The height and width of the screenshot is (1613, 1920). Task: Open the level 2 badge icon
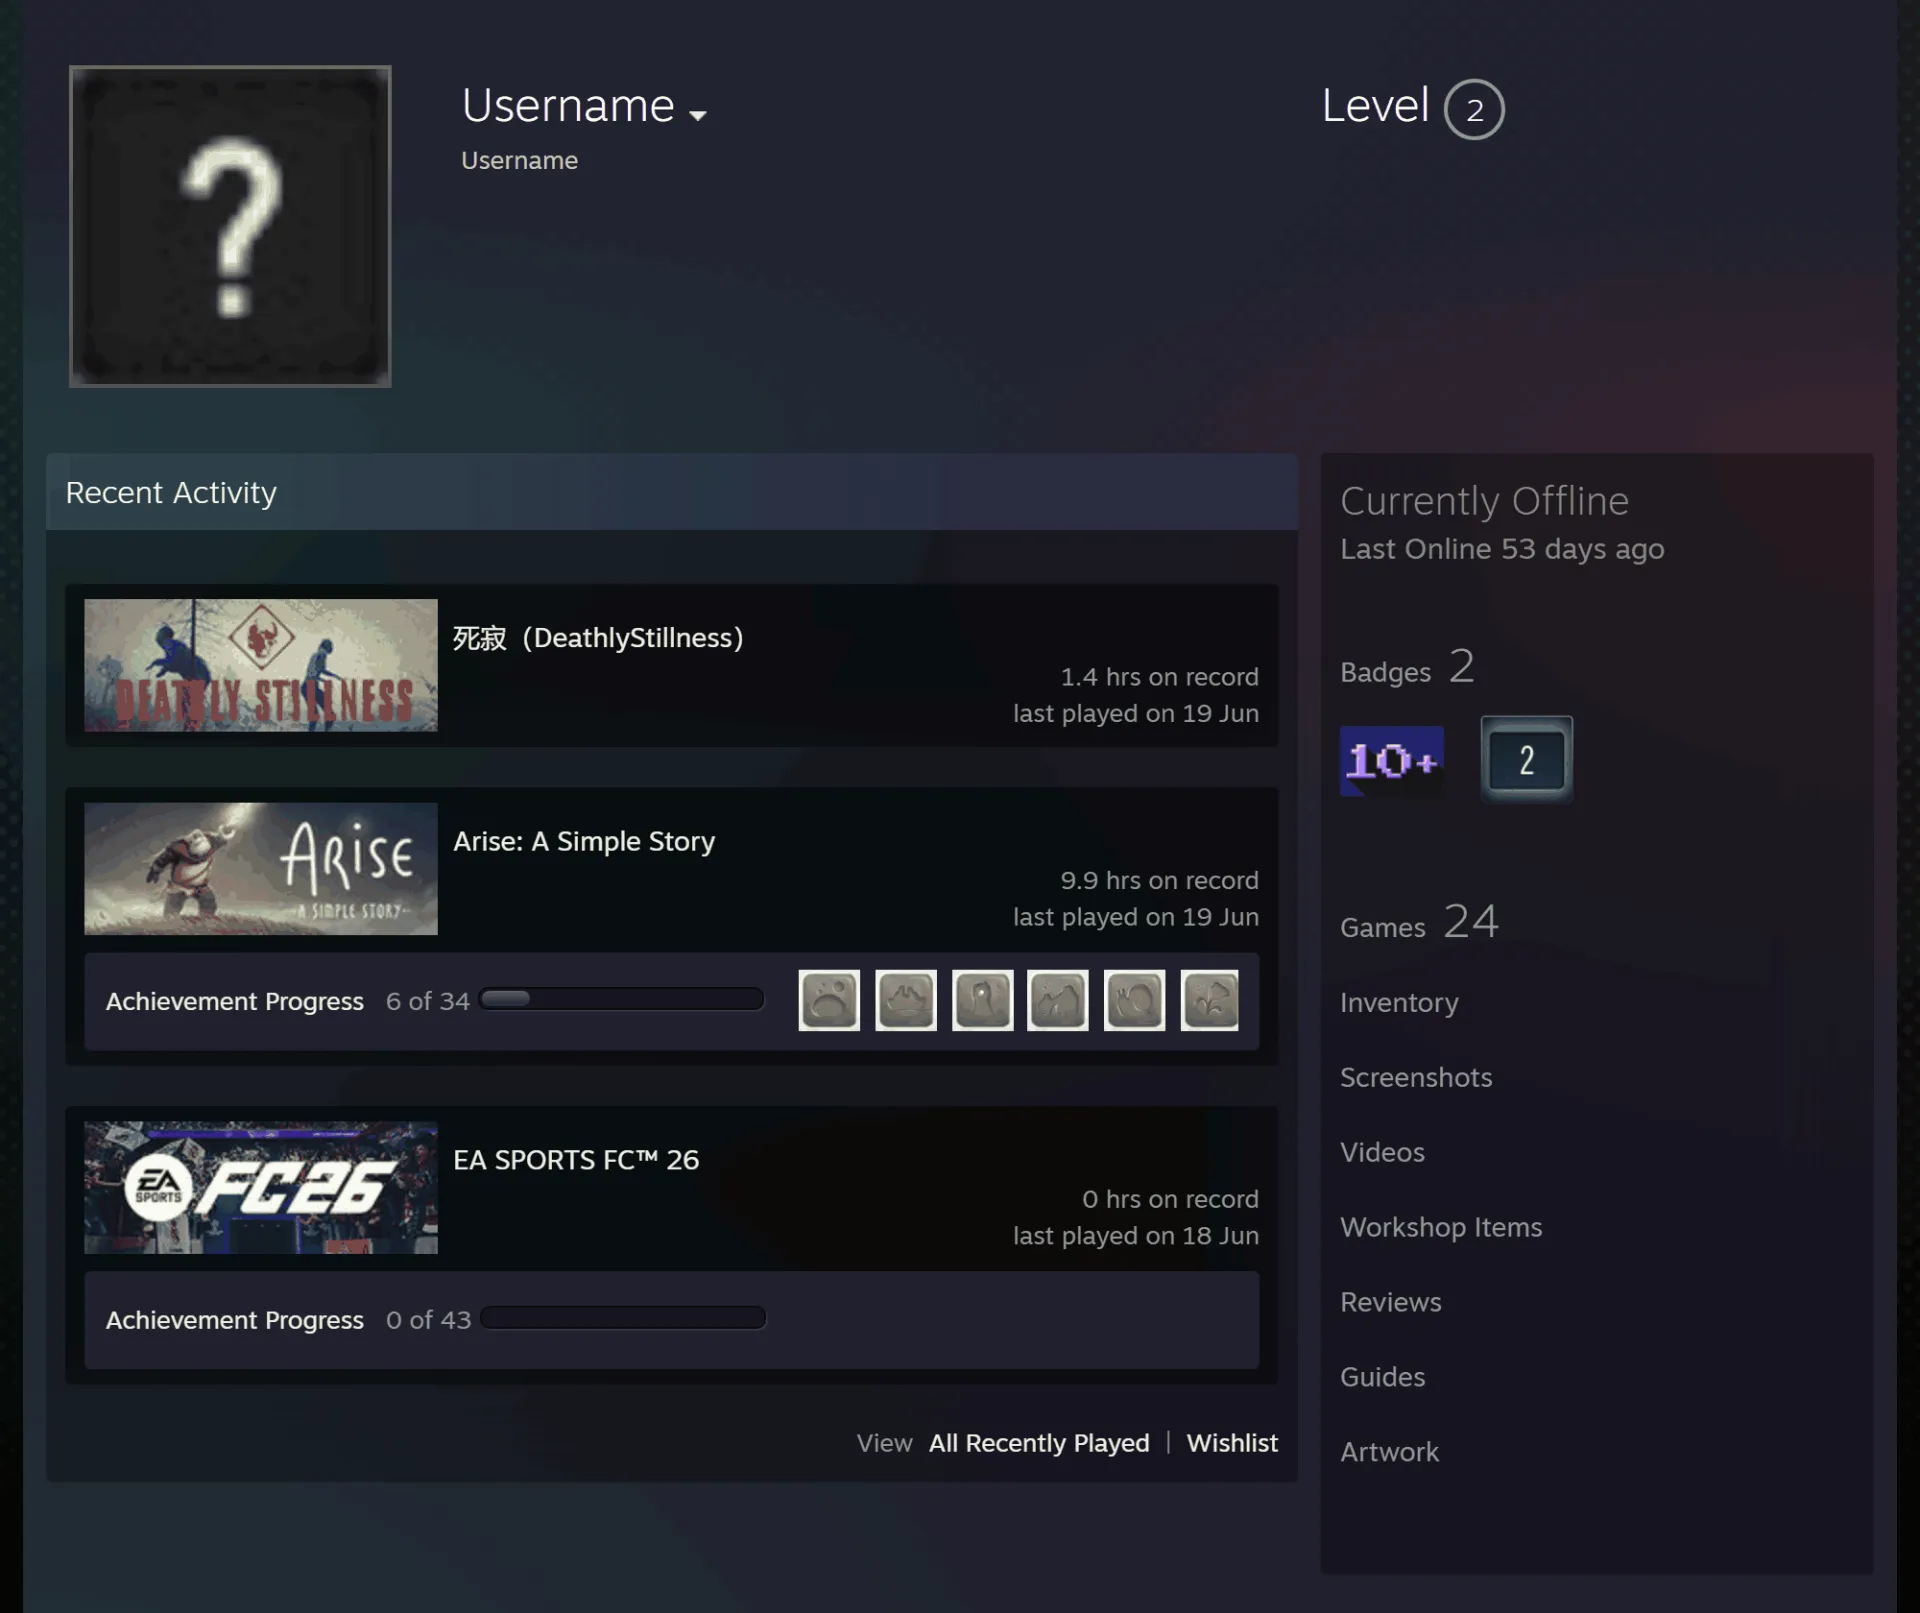point(1527,760)
